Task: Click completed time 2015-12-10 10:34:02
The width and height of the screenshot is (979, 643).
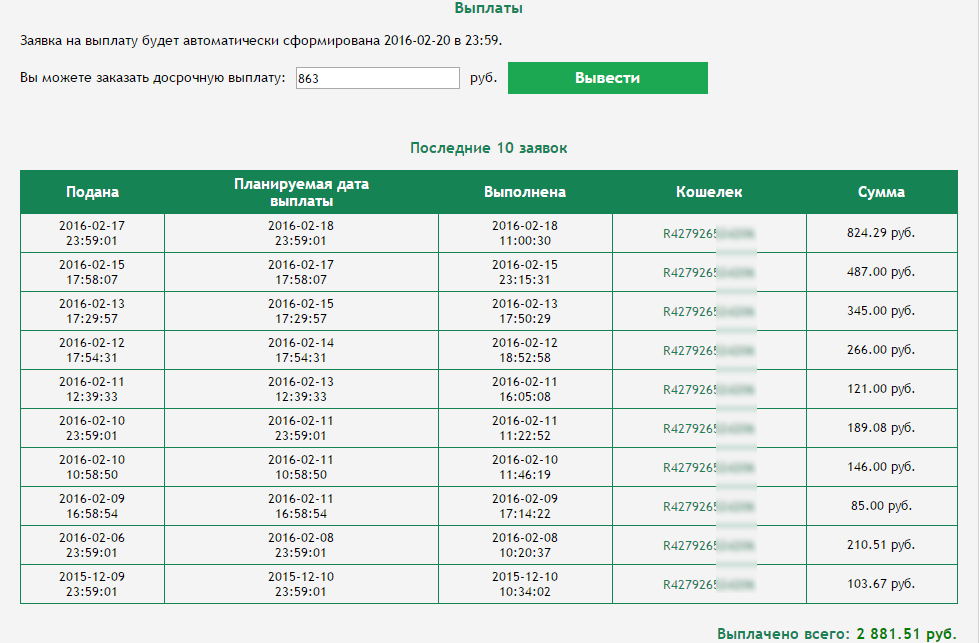Action: click(524, 584)
